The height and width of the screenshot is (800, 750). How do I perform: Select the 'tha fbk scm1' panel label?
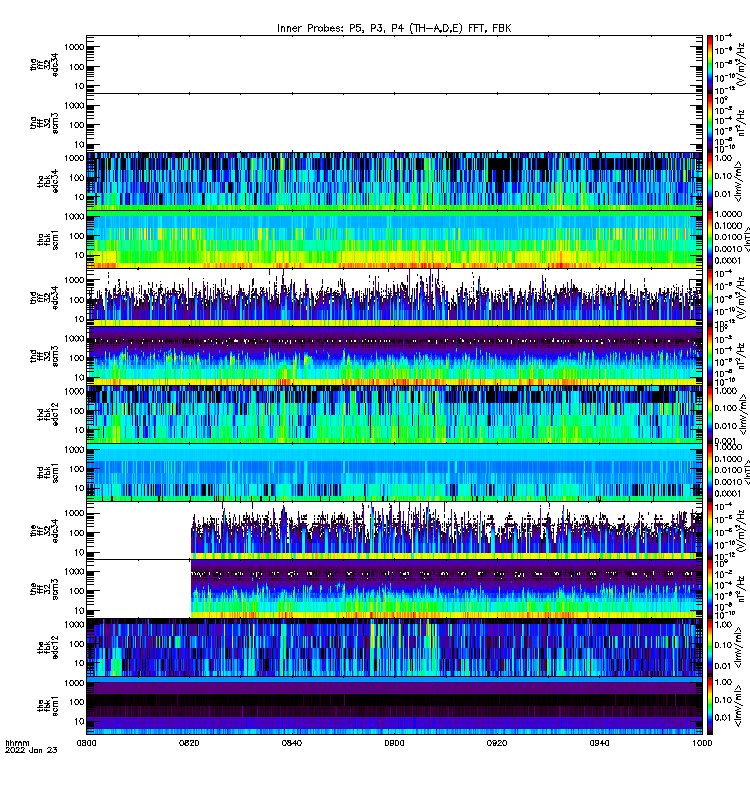pyautogui.click(x=48, y=240)
